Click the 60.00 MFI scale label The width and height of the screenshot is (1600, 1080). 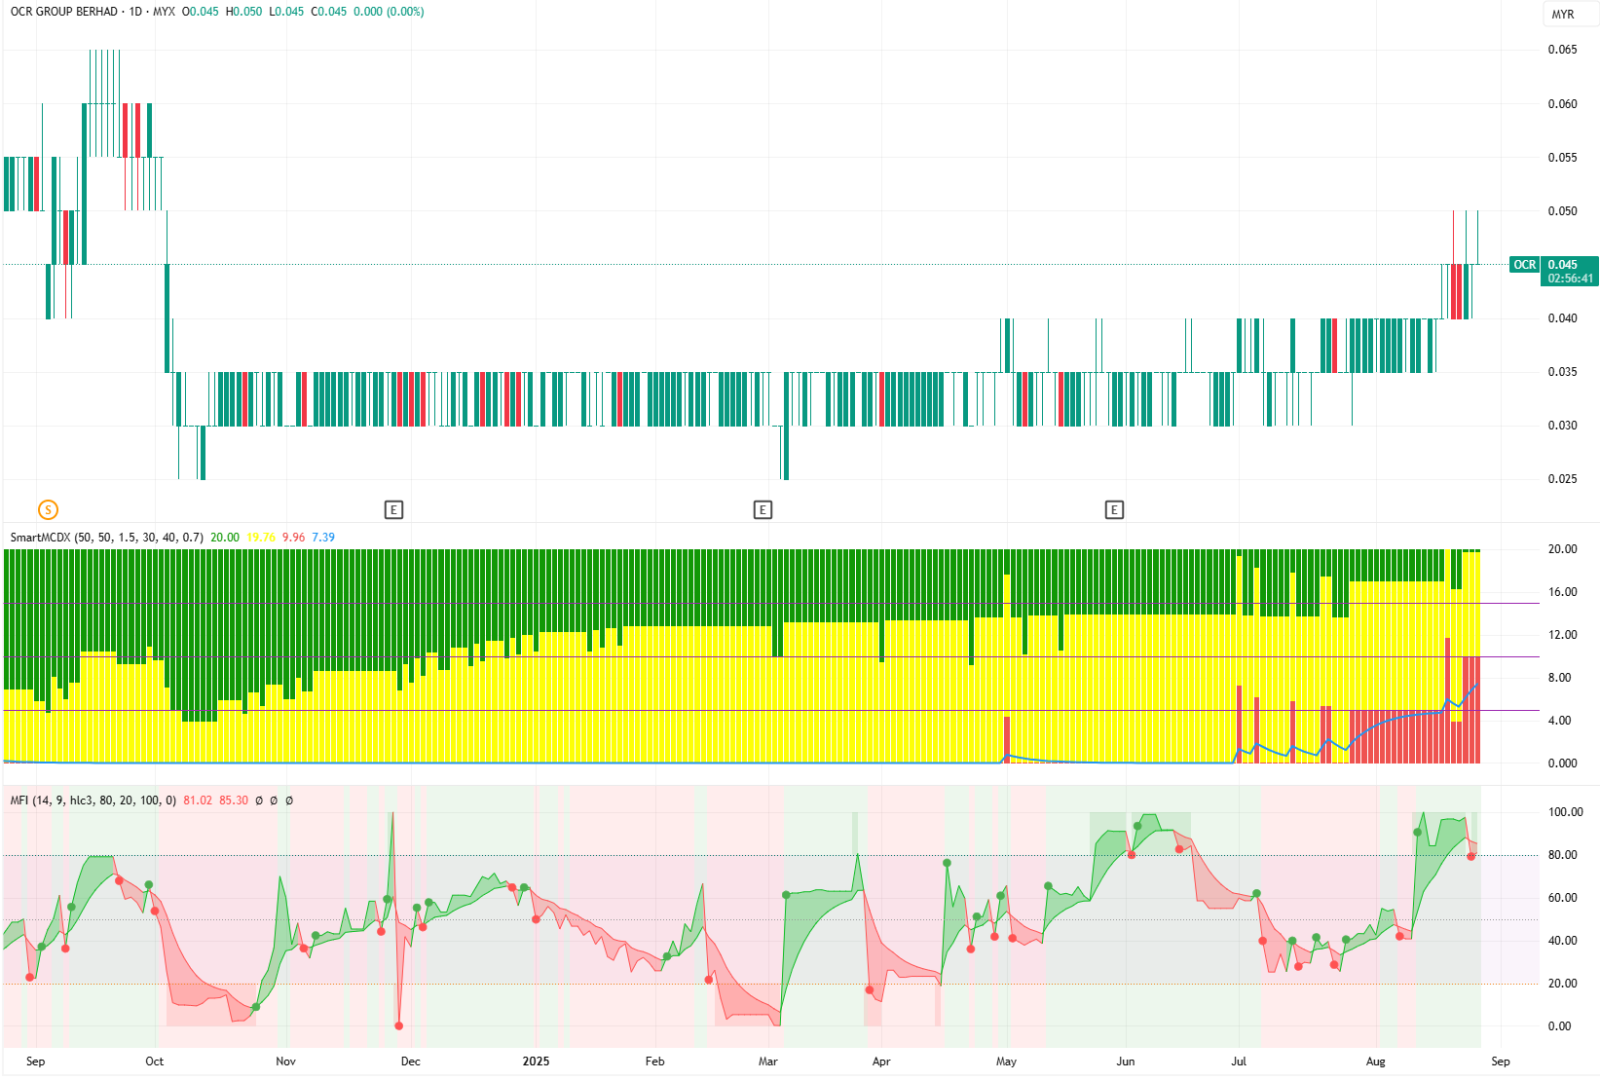1562,898
